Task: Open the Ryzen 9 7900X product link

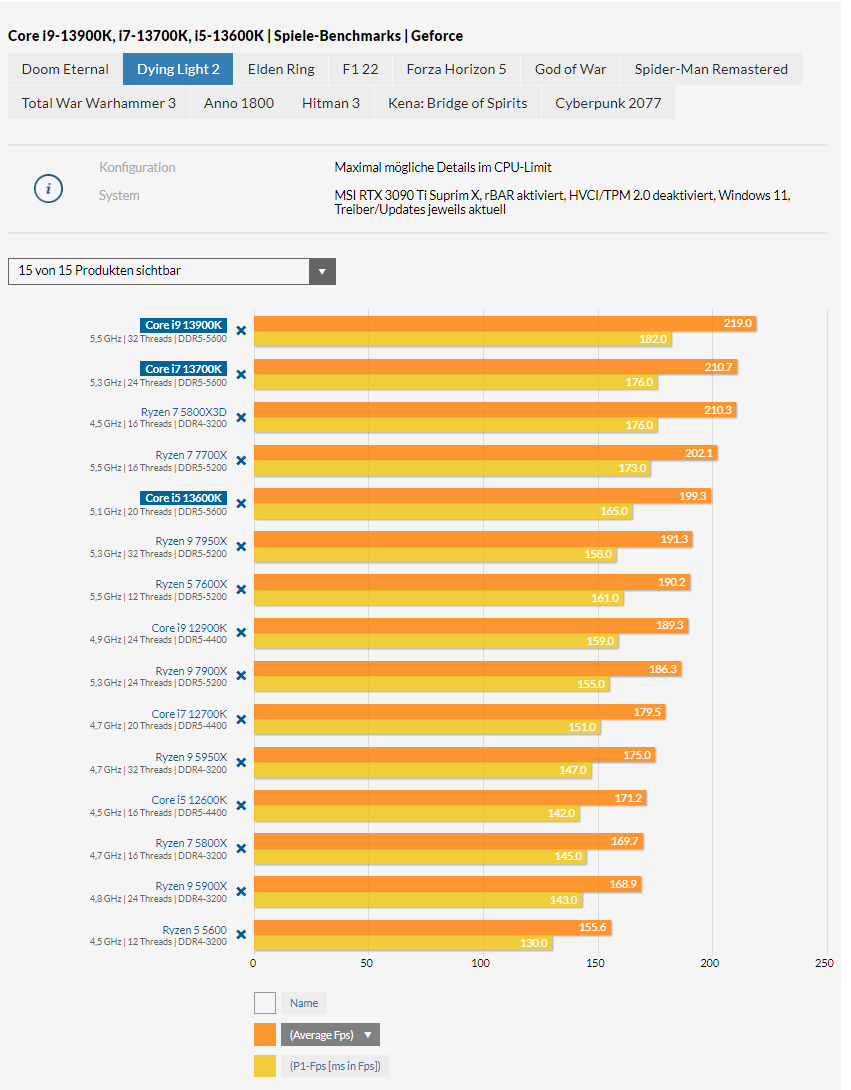Action: [191, 671]
